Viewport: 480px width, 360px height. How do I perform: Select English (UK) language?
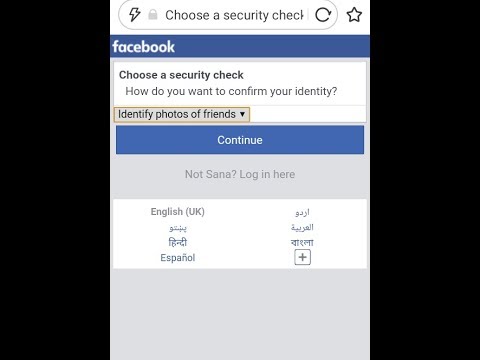point(178,212)
